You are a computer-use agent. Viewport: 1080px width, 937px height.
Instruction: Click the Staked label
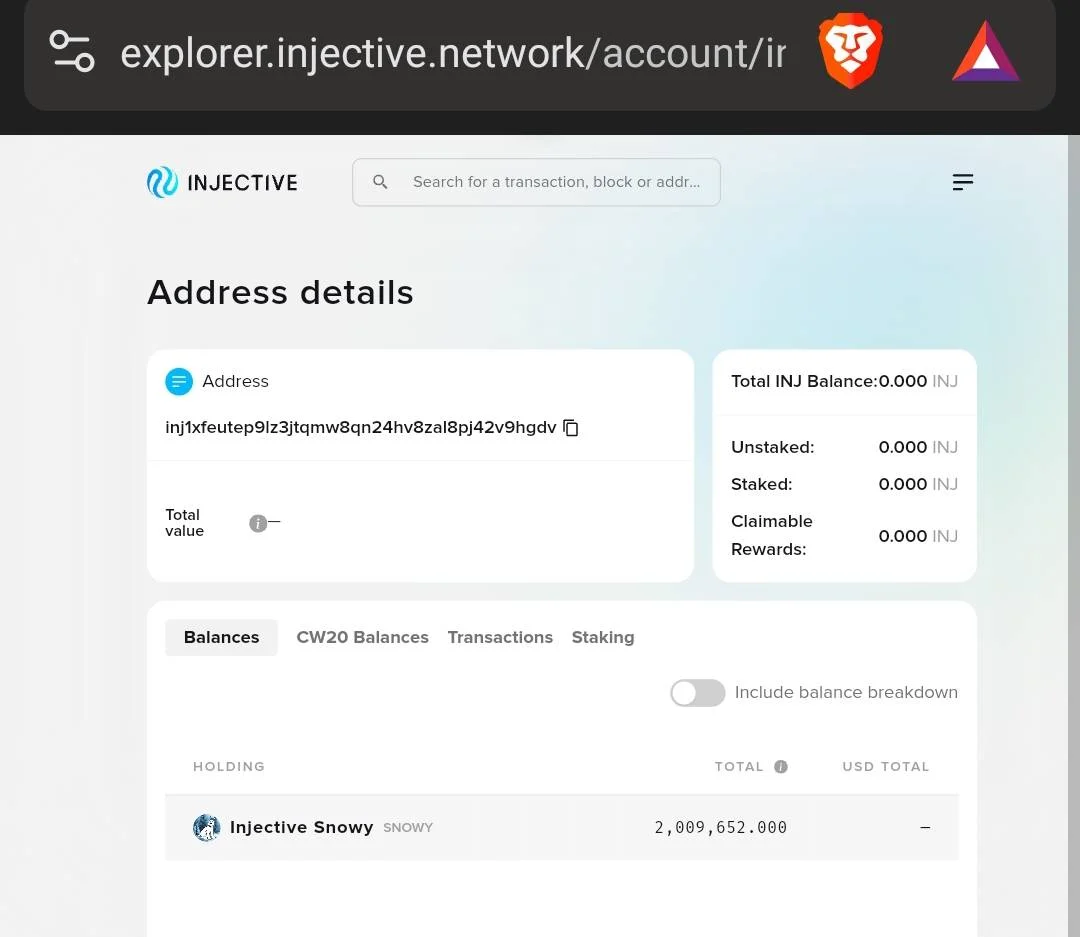[762, 484]
